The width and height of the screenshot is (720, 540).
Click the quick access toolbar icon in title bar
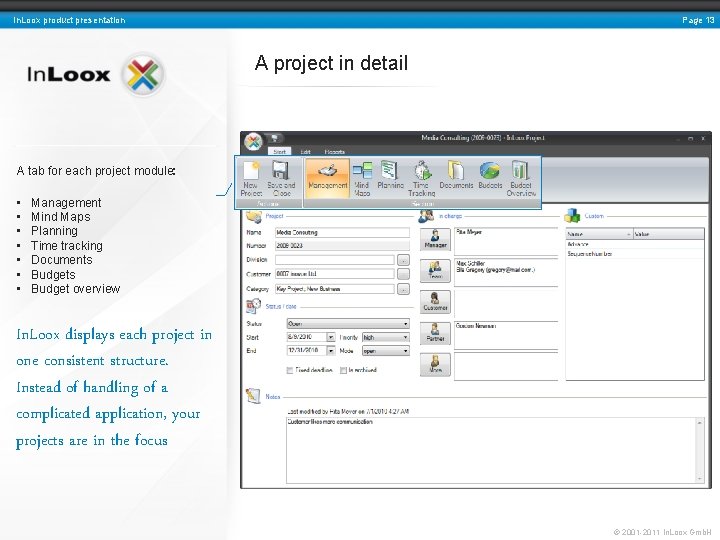click(x=275, y=137)
